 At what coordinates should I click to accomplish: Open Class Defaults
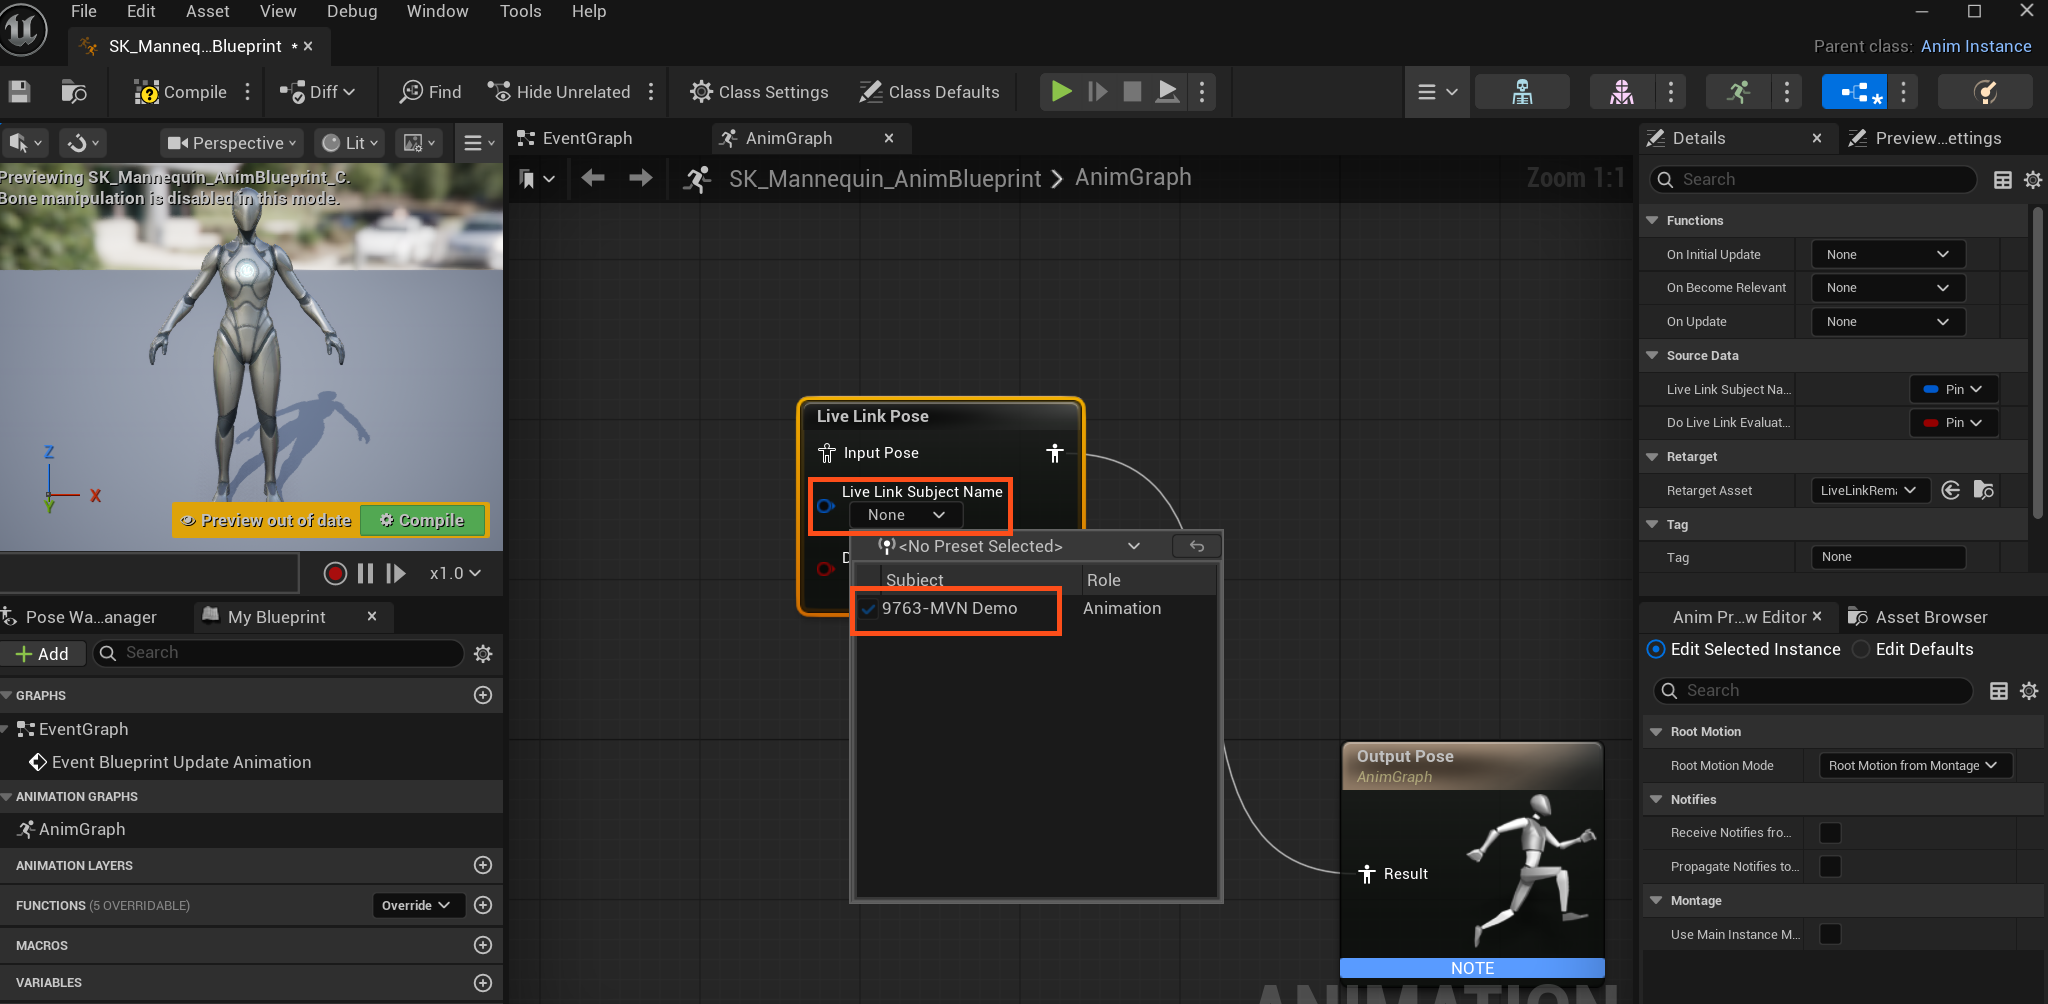point(929,92)
